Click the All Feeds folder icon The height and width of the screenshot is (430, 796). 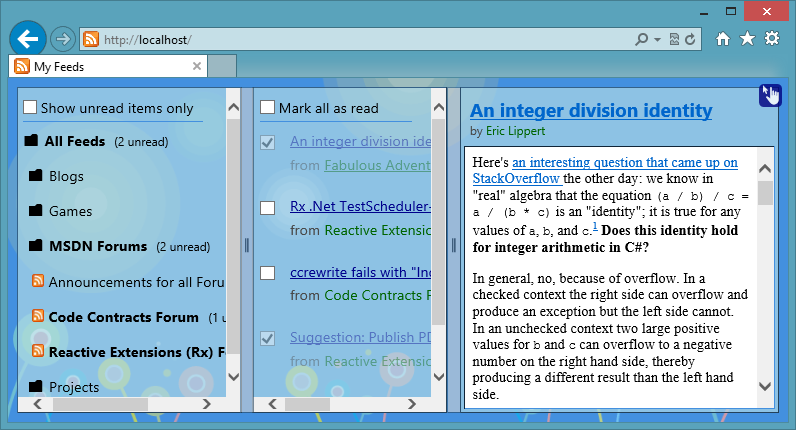(31, 140)
